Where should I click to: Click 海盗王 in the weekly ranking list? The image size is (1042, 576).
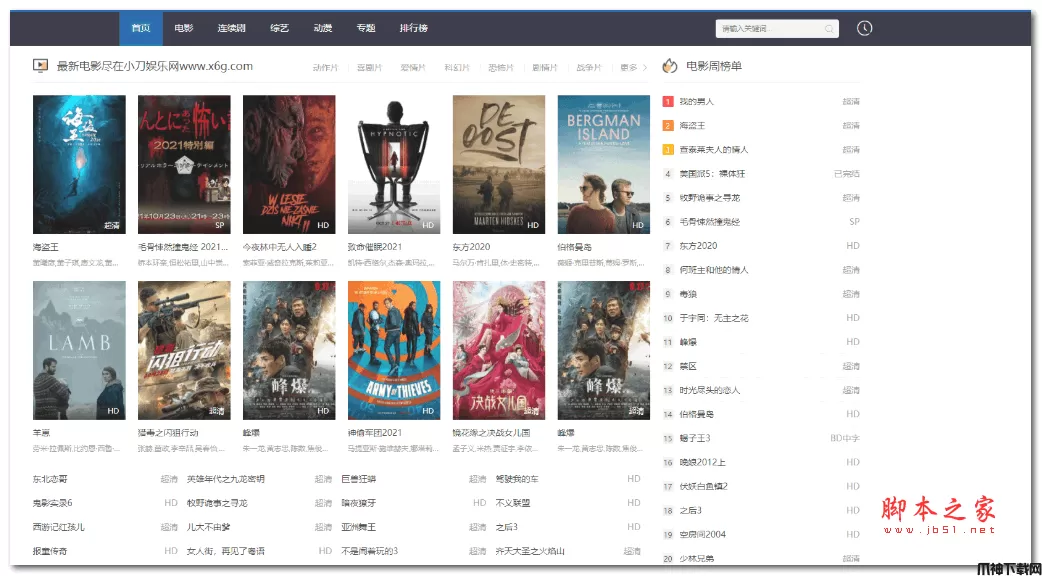pos(693,125)
